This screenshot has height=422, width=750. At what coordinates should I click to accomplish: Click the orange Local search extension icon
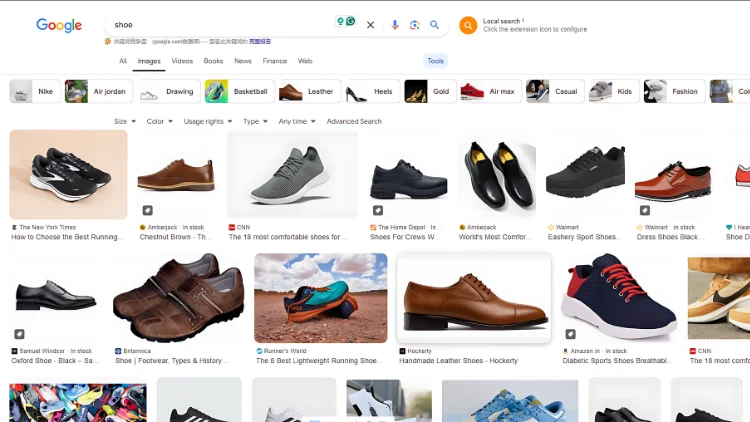[x=468, y=25]
